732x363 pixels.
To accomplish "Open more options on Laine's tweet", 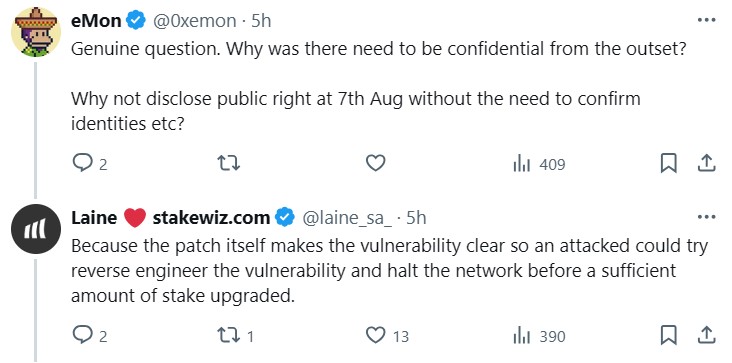I will tap(706, 217).
